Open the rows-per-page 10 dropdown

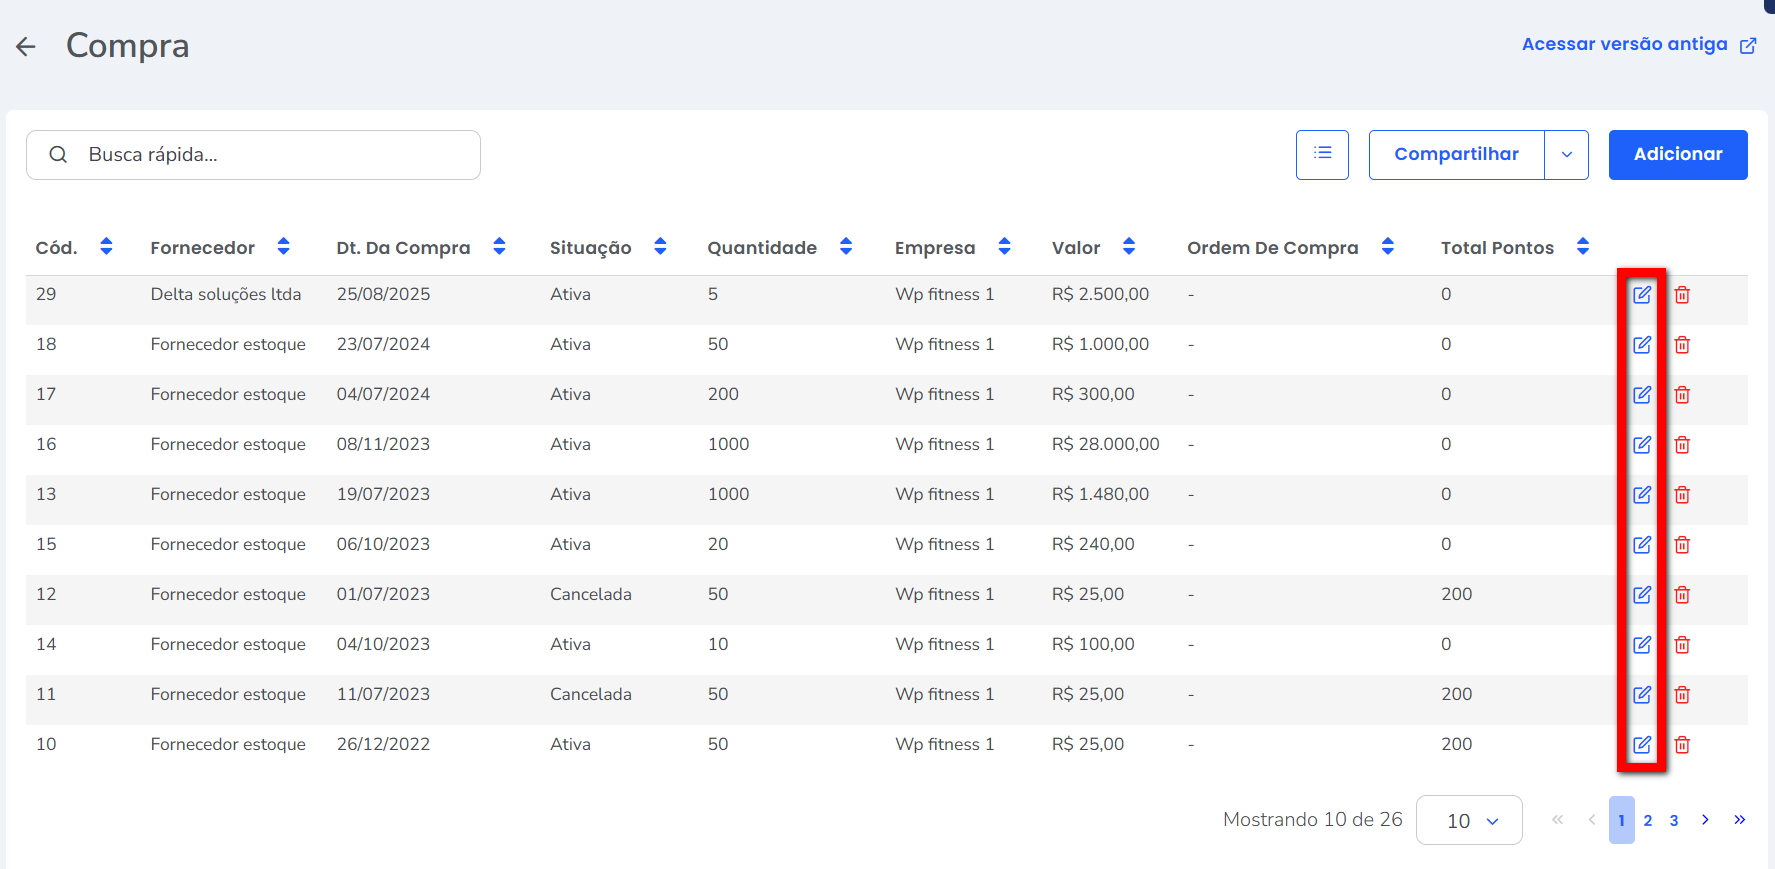(1469, 821)
